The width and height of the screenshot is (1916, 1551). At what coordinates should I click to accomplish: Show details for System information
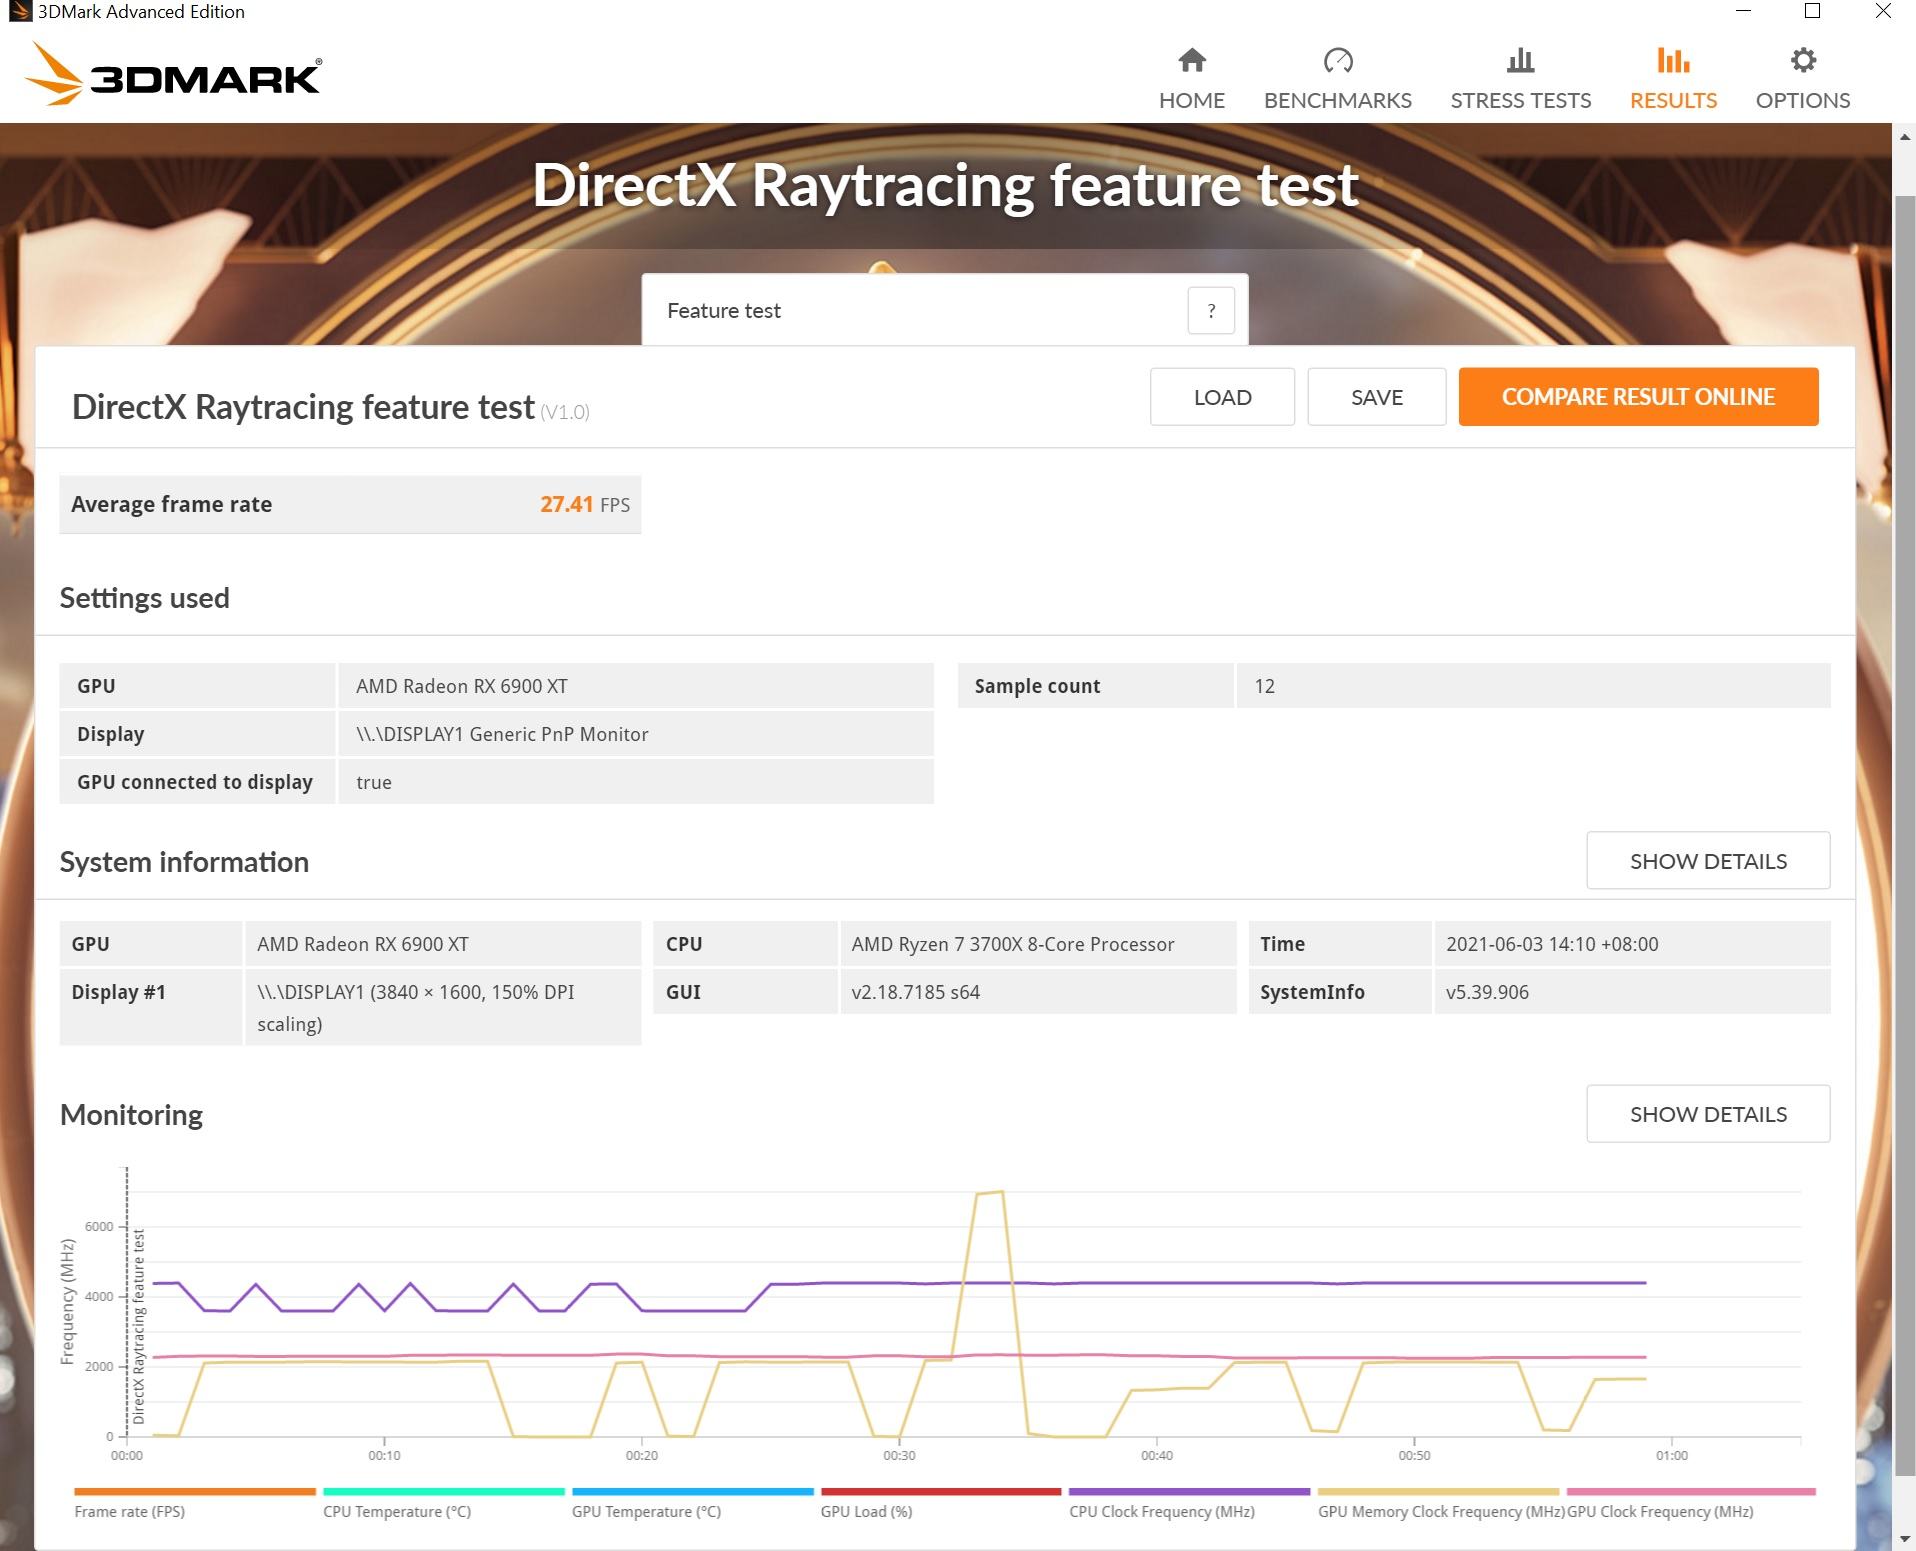click(1708, 861)
